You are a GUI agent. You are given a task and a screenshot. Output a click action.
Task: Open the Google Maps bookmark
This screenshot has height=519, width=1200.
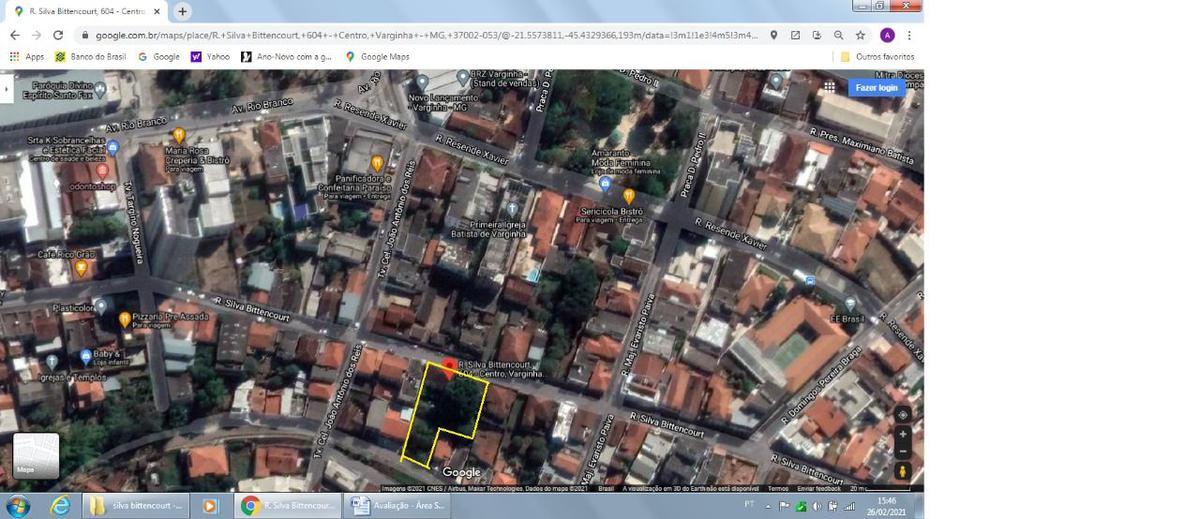click(377, 57)
